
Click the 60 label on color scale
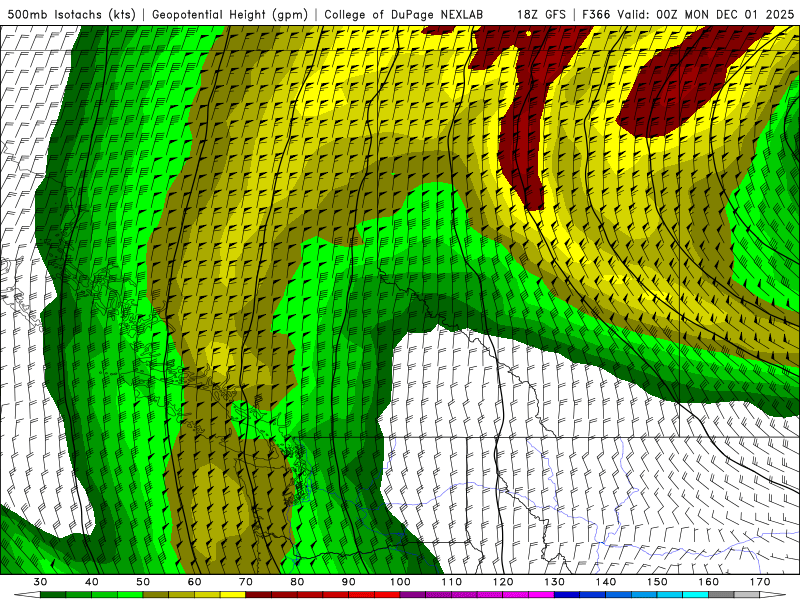pyautogui.click(x=194, y=582)
